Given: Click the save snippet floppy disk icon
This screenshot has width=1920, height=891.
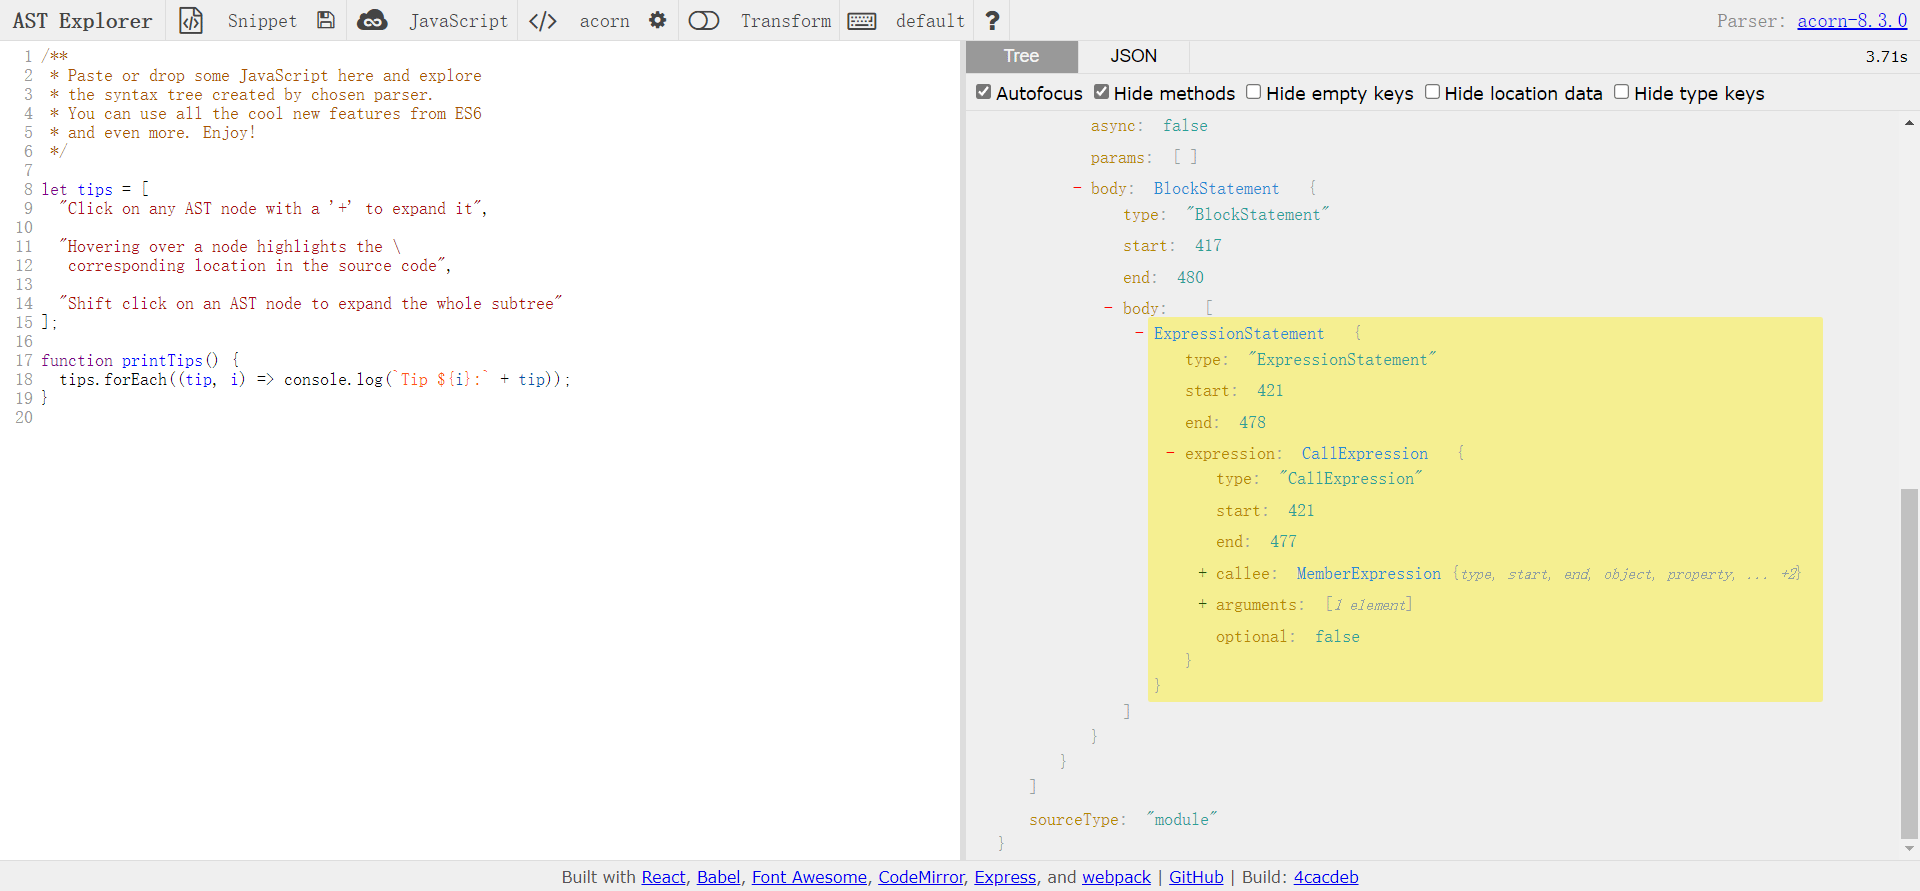Looking at the screenshot, I should pyautogui.click(x=326, y=20).
